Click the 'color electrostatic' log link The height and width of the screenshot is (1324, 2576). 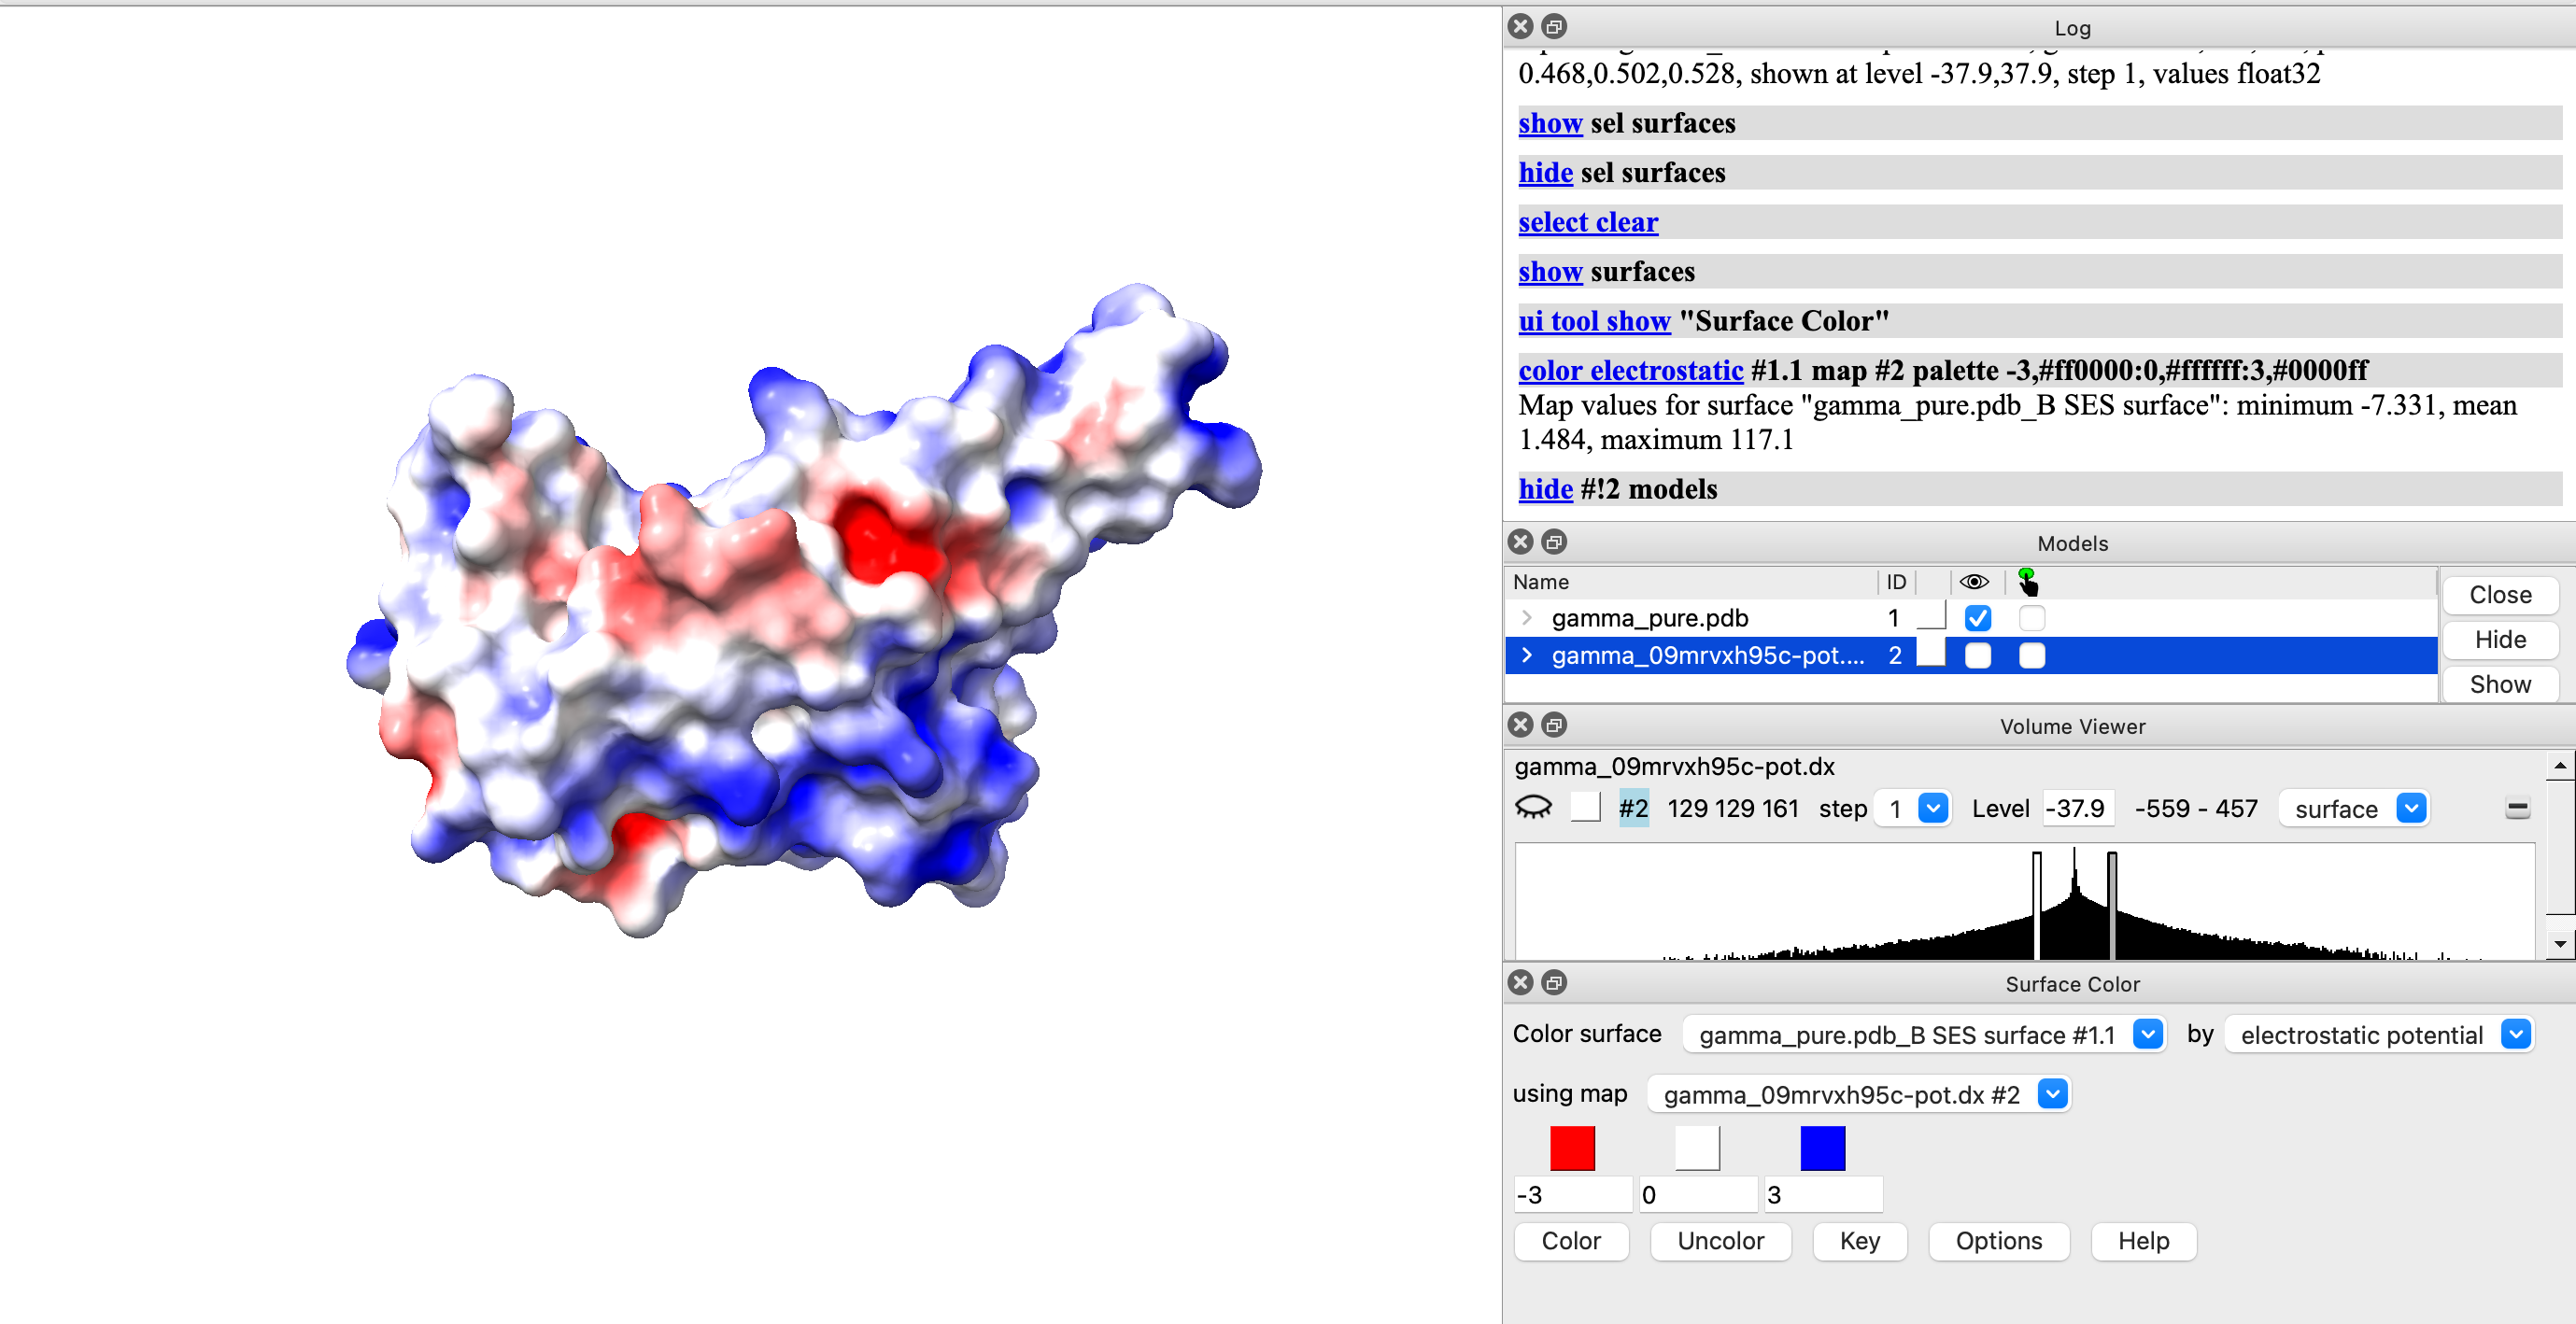click(1630, 370)
